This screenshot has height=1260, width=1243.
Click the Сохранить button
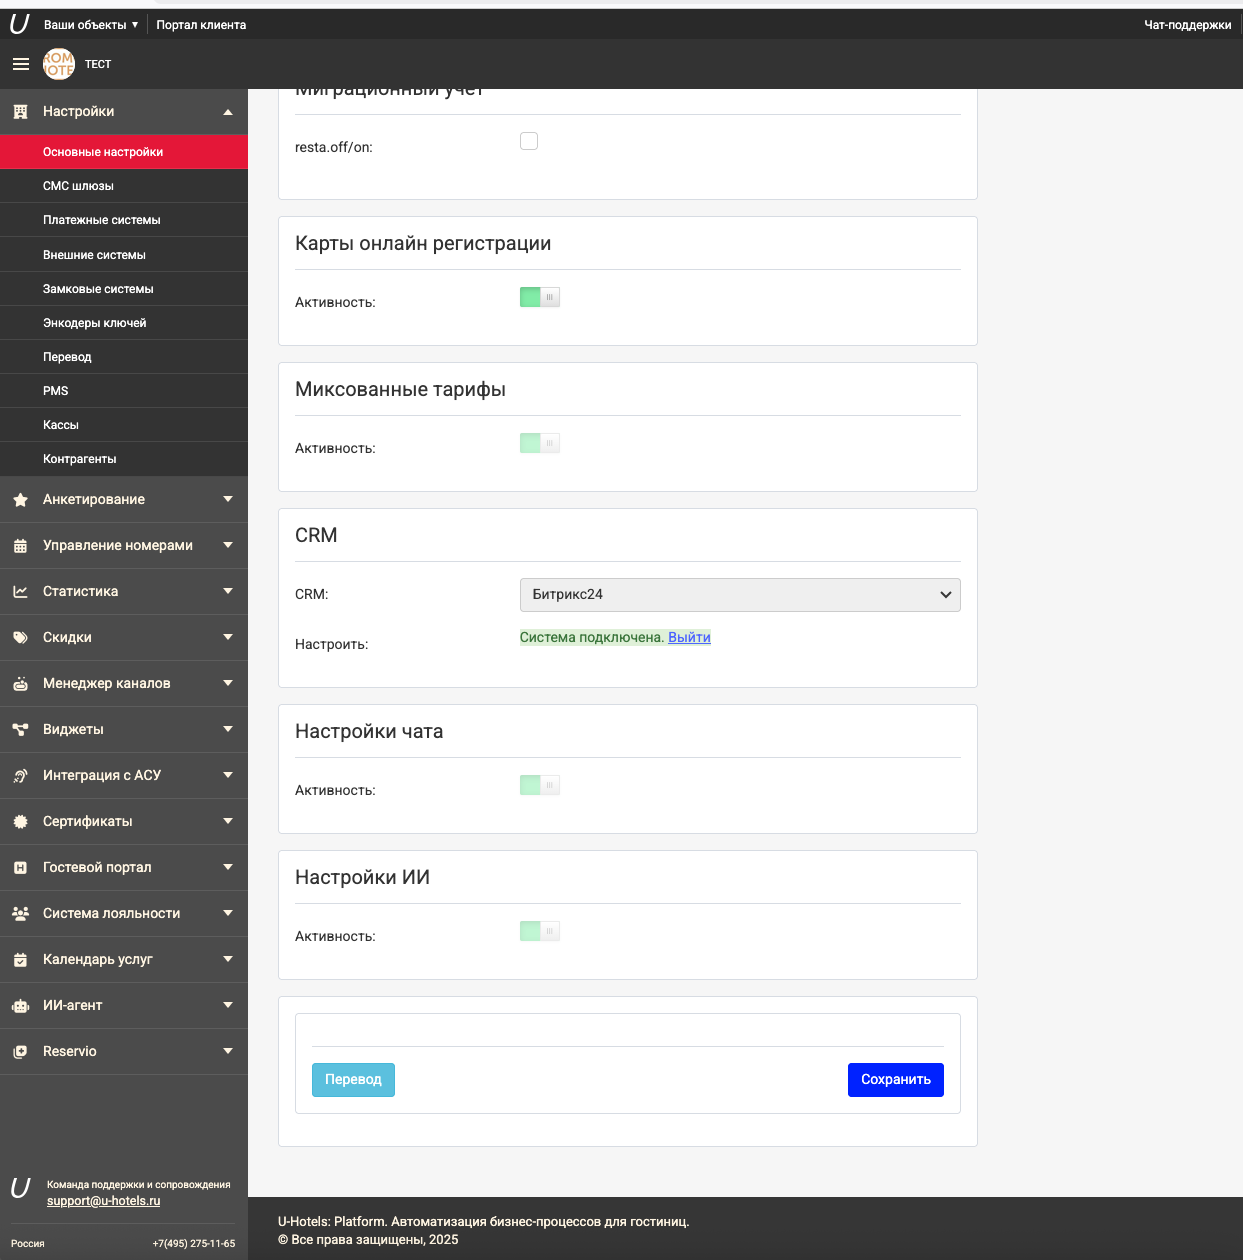pyautogui.click(x=895, y=1080)
